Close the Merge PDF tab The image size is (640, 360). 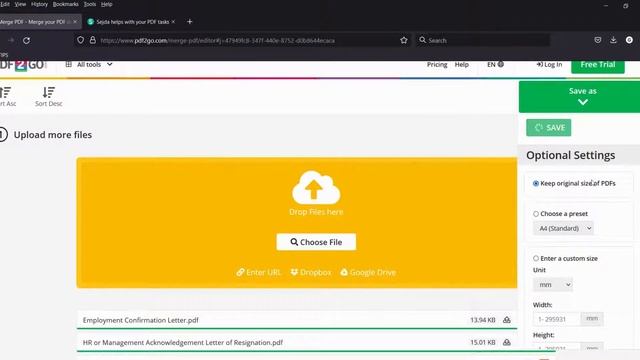click(75, 22)
